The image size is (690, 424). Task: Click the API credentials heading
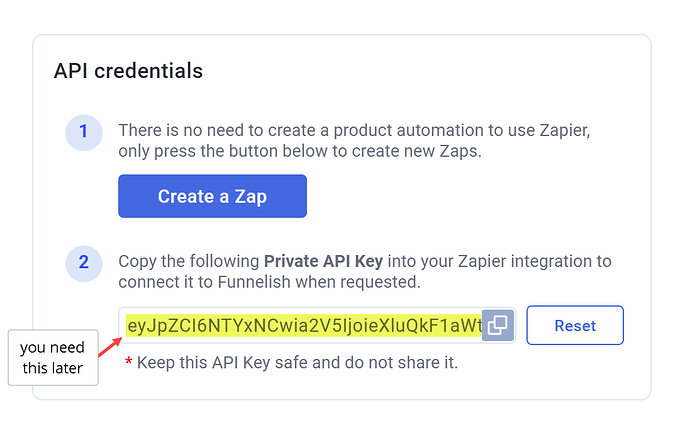click(128, 71)
